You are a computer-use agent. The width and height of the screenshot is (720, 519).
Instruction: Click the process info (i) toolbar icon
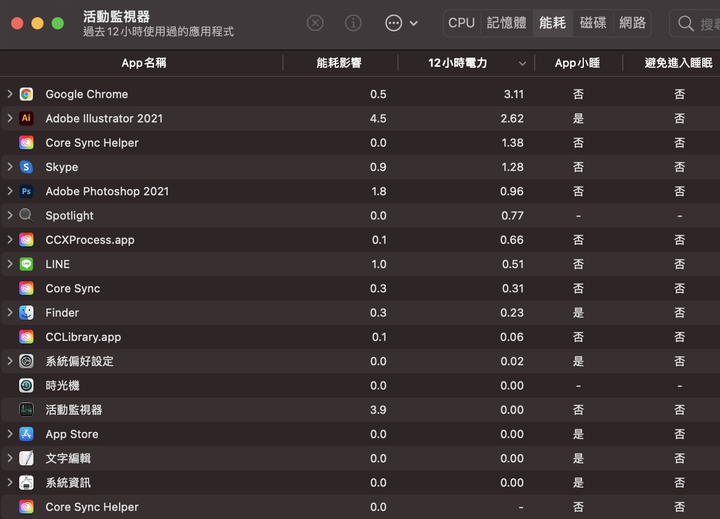[353, 23]
